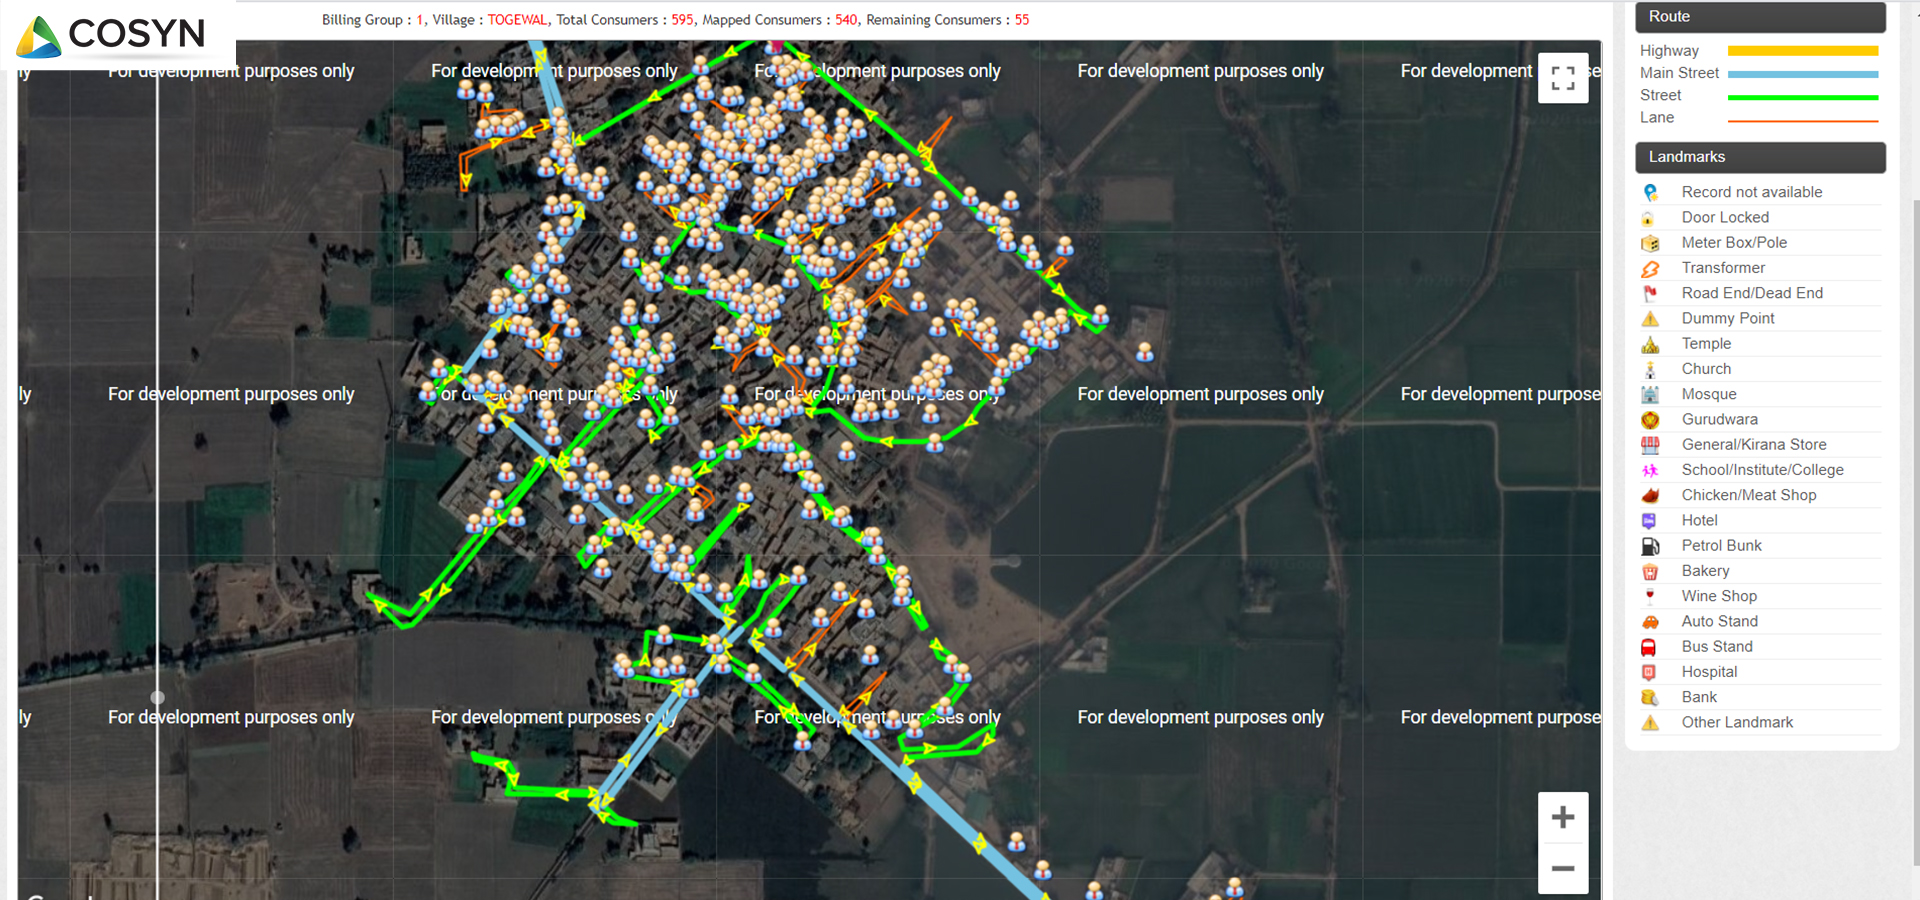Click the TOGEWAL village name
The width and height of the screenshot is (1920, 900).
tap(517, 20)
